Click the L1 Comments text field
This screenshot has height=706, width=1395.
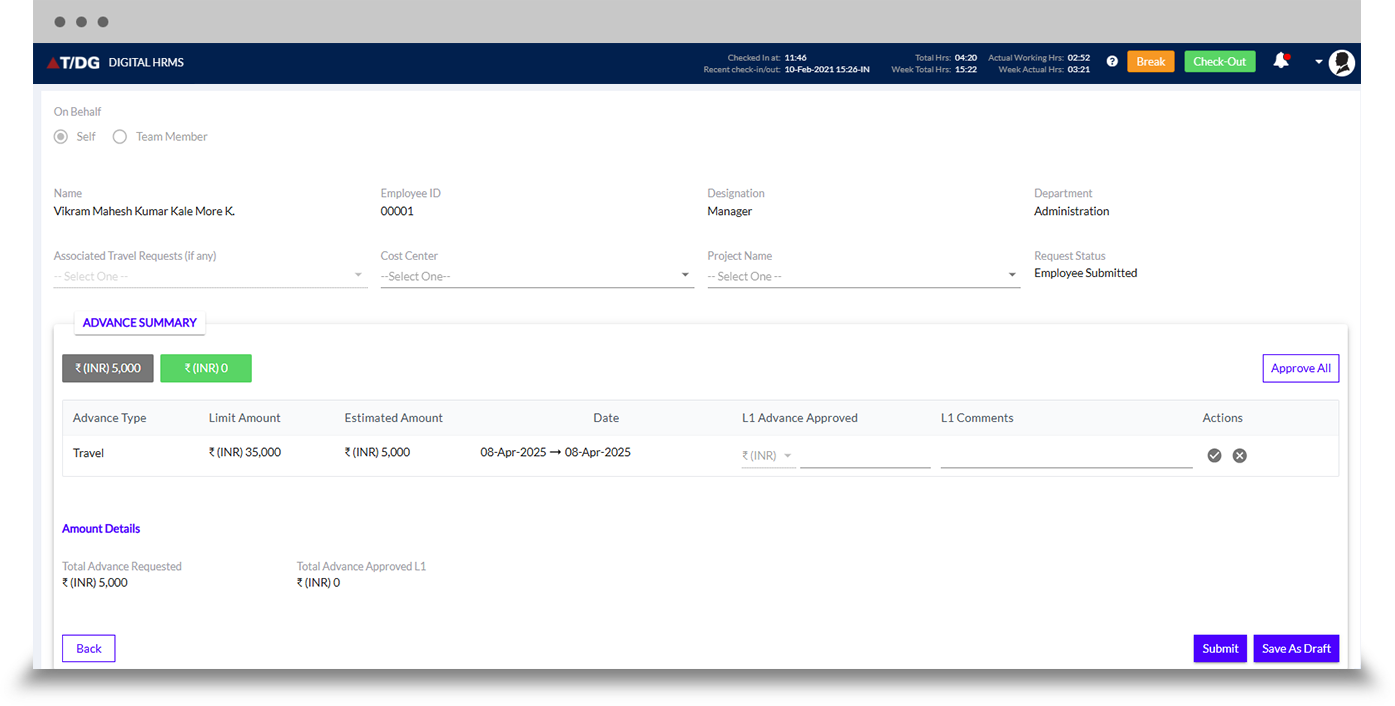click(x=1066, y=456)
